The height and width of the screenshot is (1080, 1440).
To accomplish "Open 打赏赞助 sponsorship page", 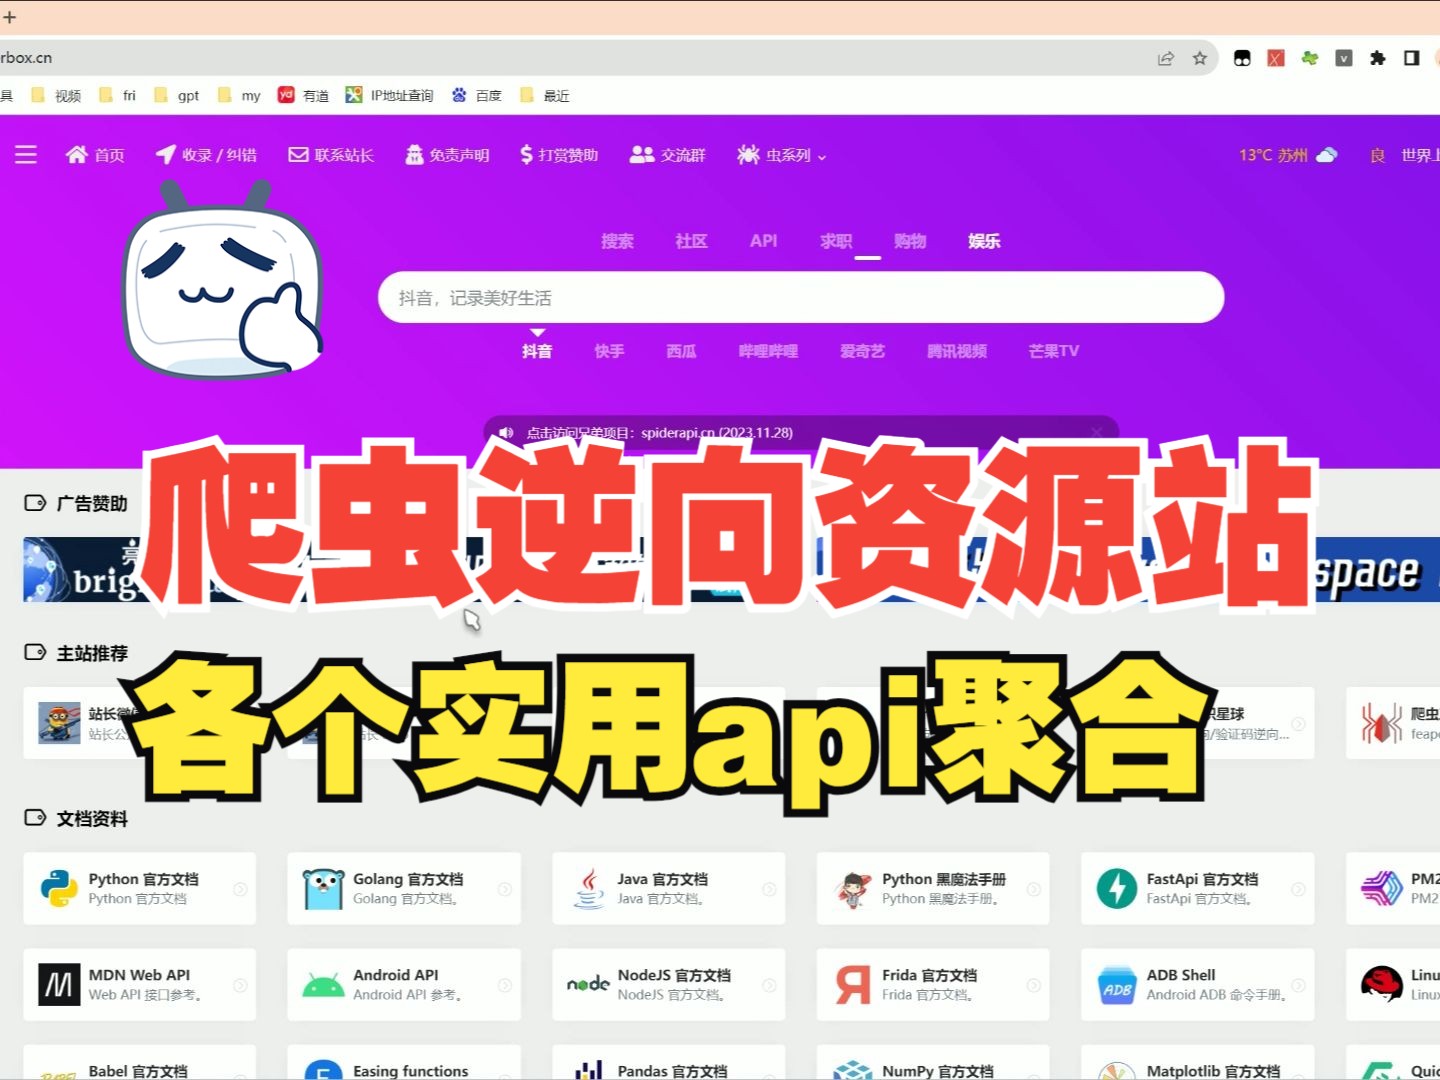I will 559,155.
